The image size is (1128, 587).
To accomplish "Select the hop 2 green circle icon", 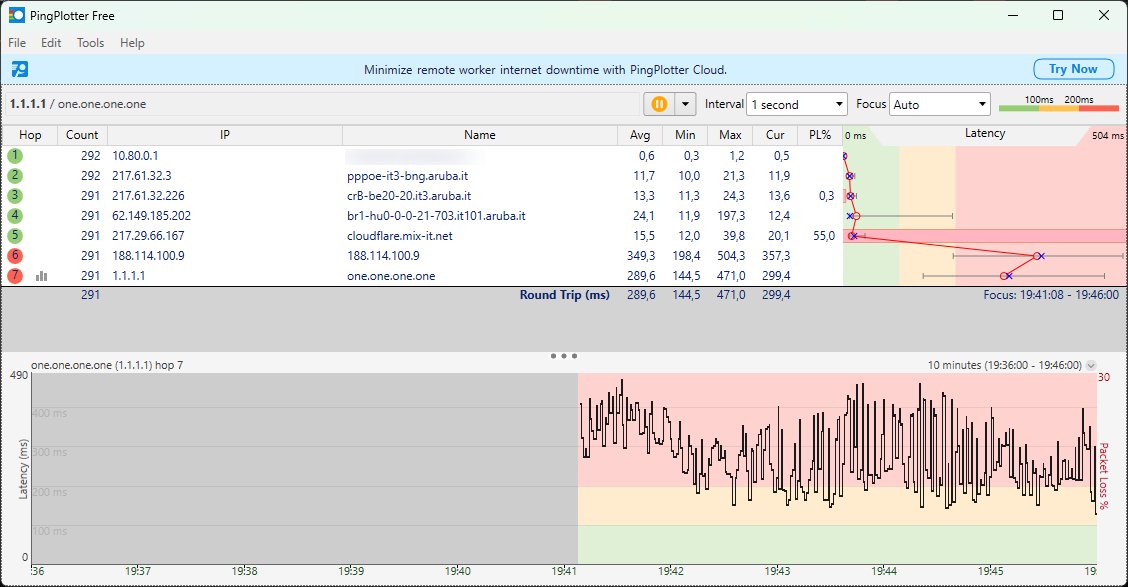I will 15,176.
